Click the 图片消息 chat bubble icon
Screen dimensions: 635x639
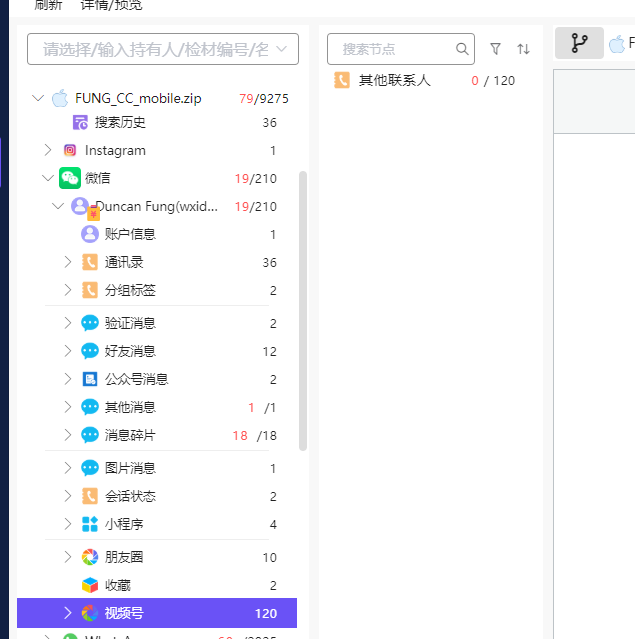(90, 468)
